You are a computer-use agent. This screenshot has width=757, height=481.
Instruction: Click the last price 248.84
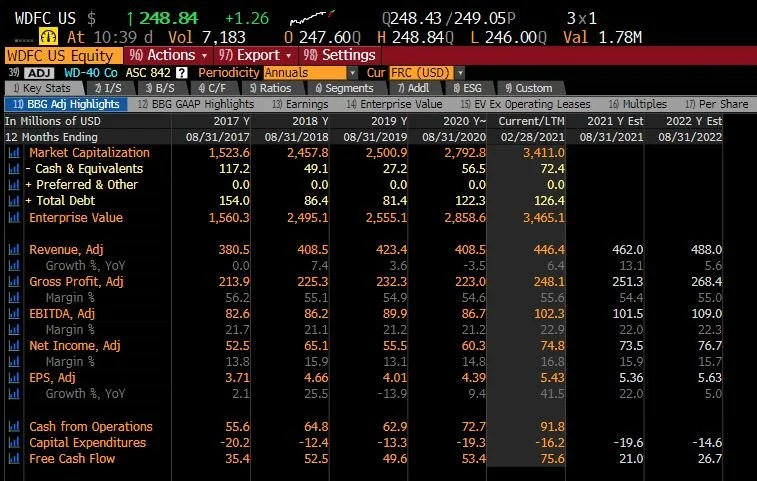point(168,18)
